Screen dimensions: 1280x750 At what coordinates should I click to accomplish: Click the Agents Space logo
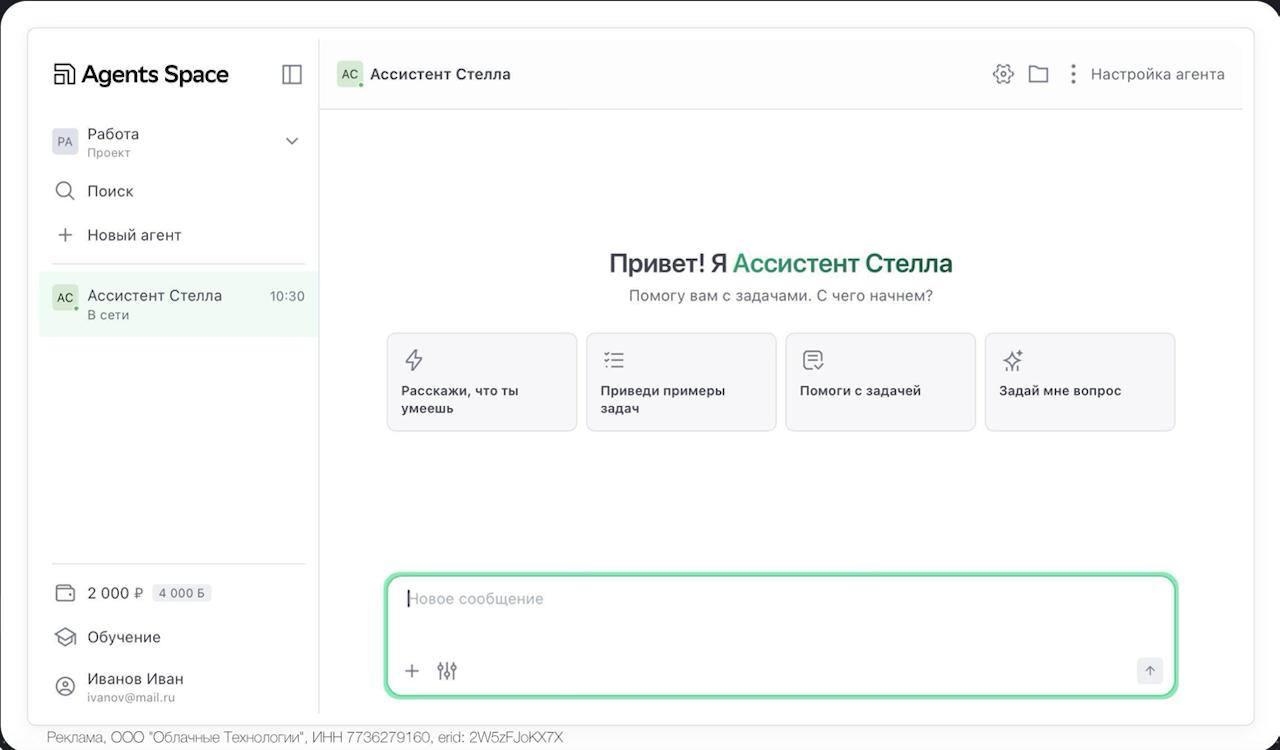tap(141, 74)
